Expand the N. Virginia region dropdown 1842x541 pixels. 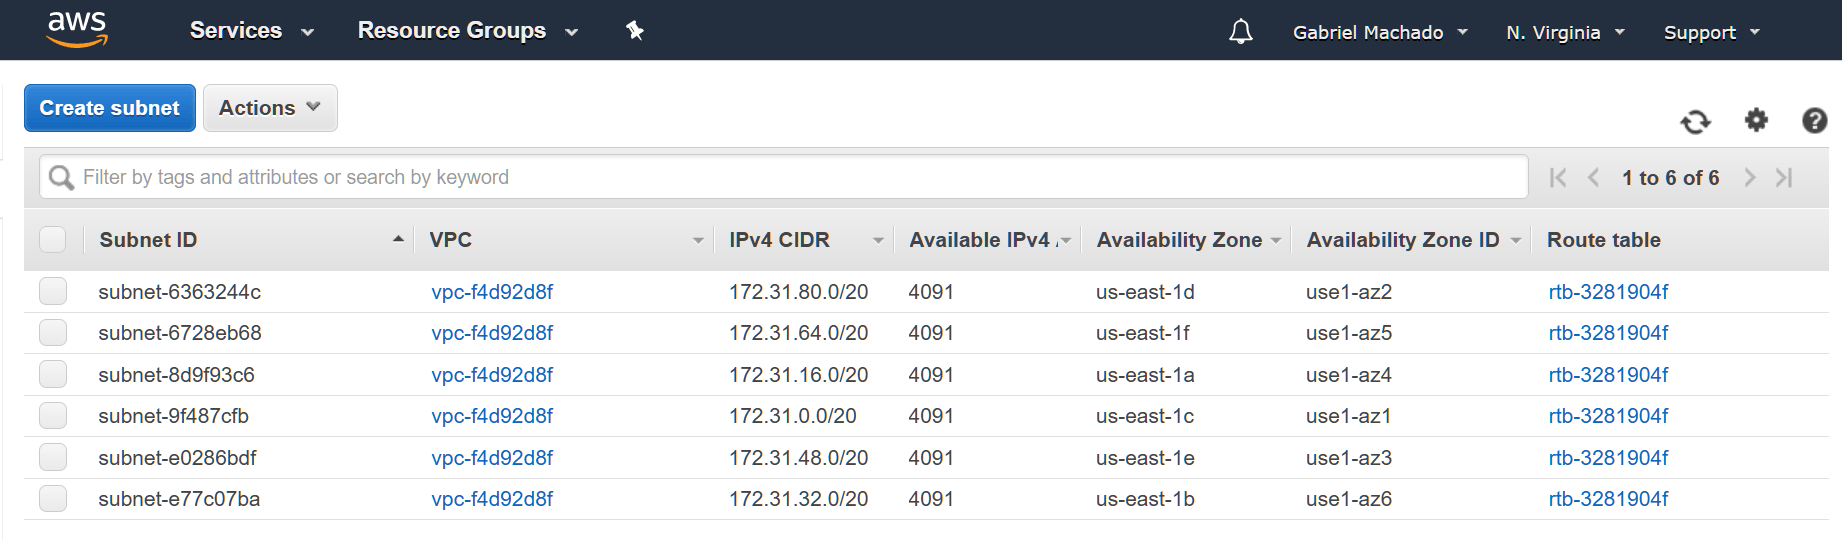(x=1565, y=32)
